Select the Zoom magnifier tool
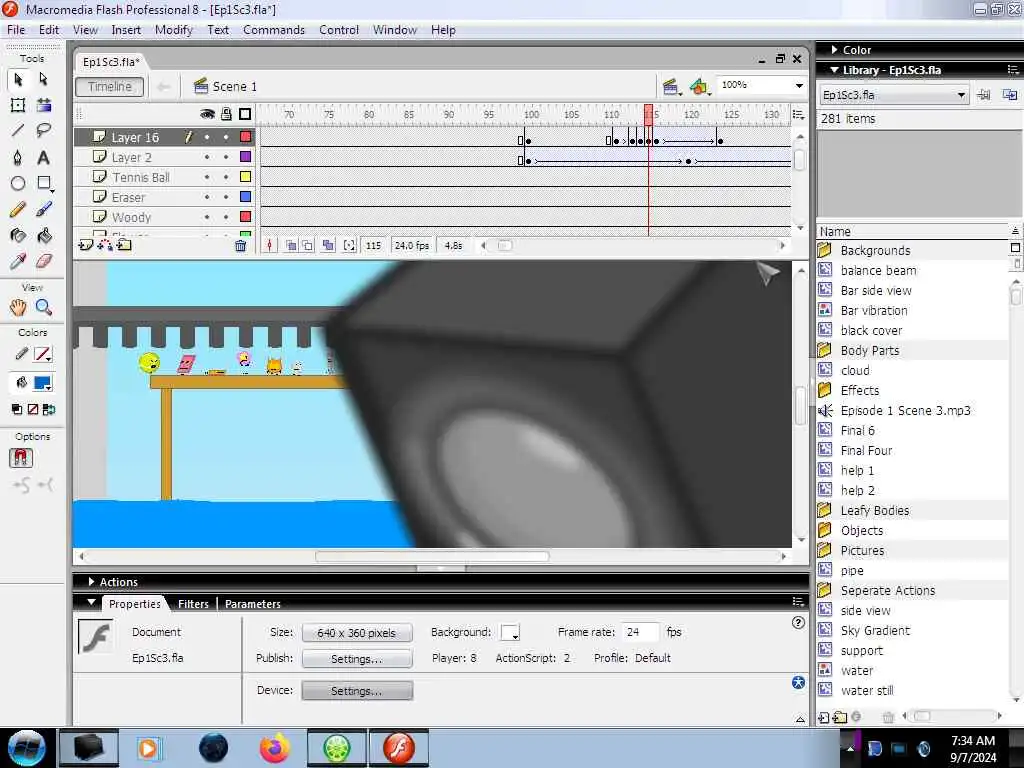 click(x=44, y=307)
